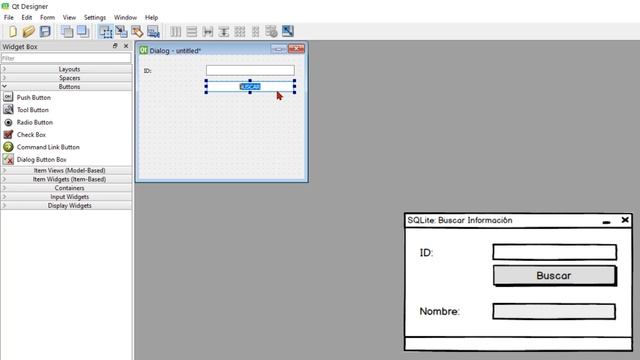
Task: Apply Lay Out Vertically
Action: tap(191, 31)
